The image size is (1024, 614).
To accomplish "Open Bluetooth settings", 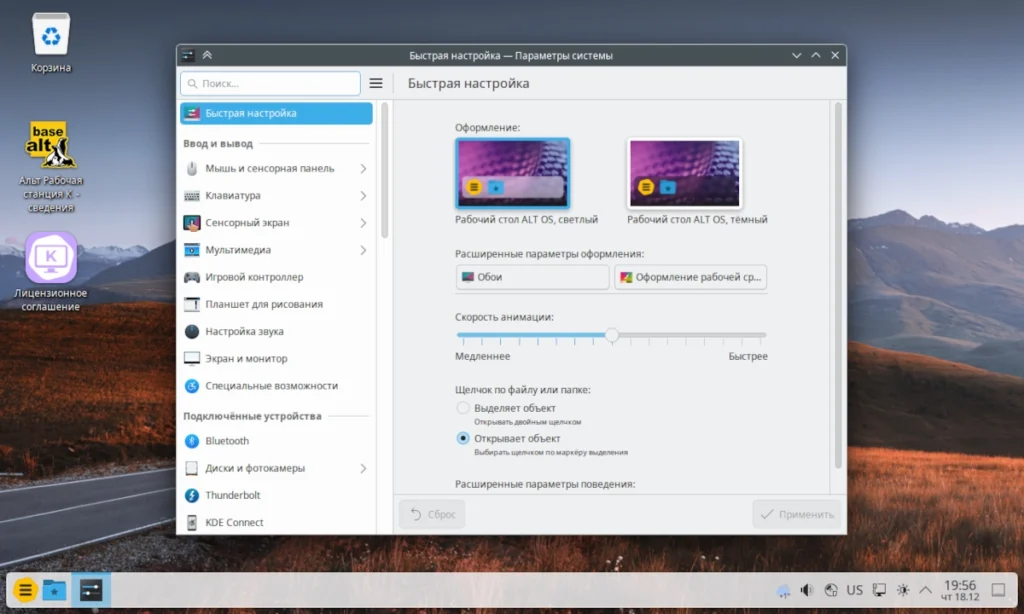I will pyautogui.click(x=276, y=441).
